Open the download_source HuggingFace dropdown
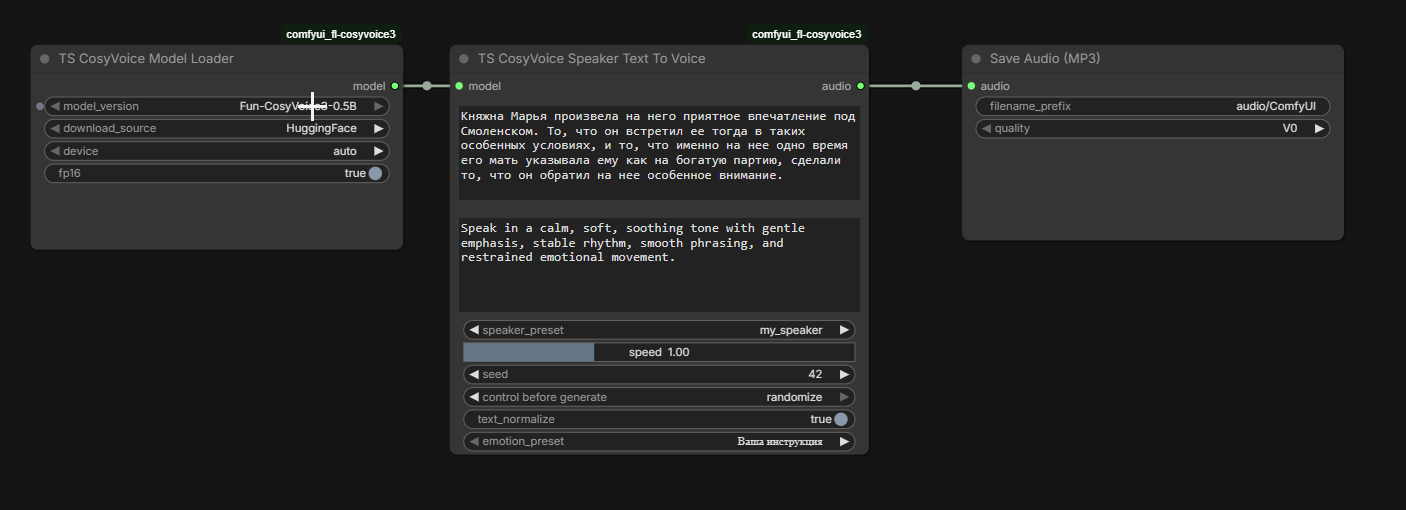Viewport: 1406px width, 510px height. point(217,128)
